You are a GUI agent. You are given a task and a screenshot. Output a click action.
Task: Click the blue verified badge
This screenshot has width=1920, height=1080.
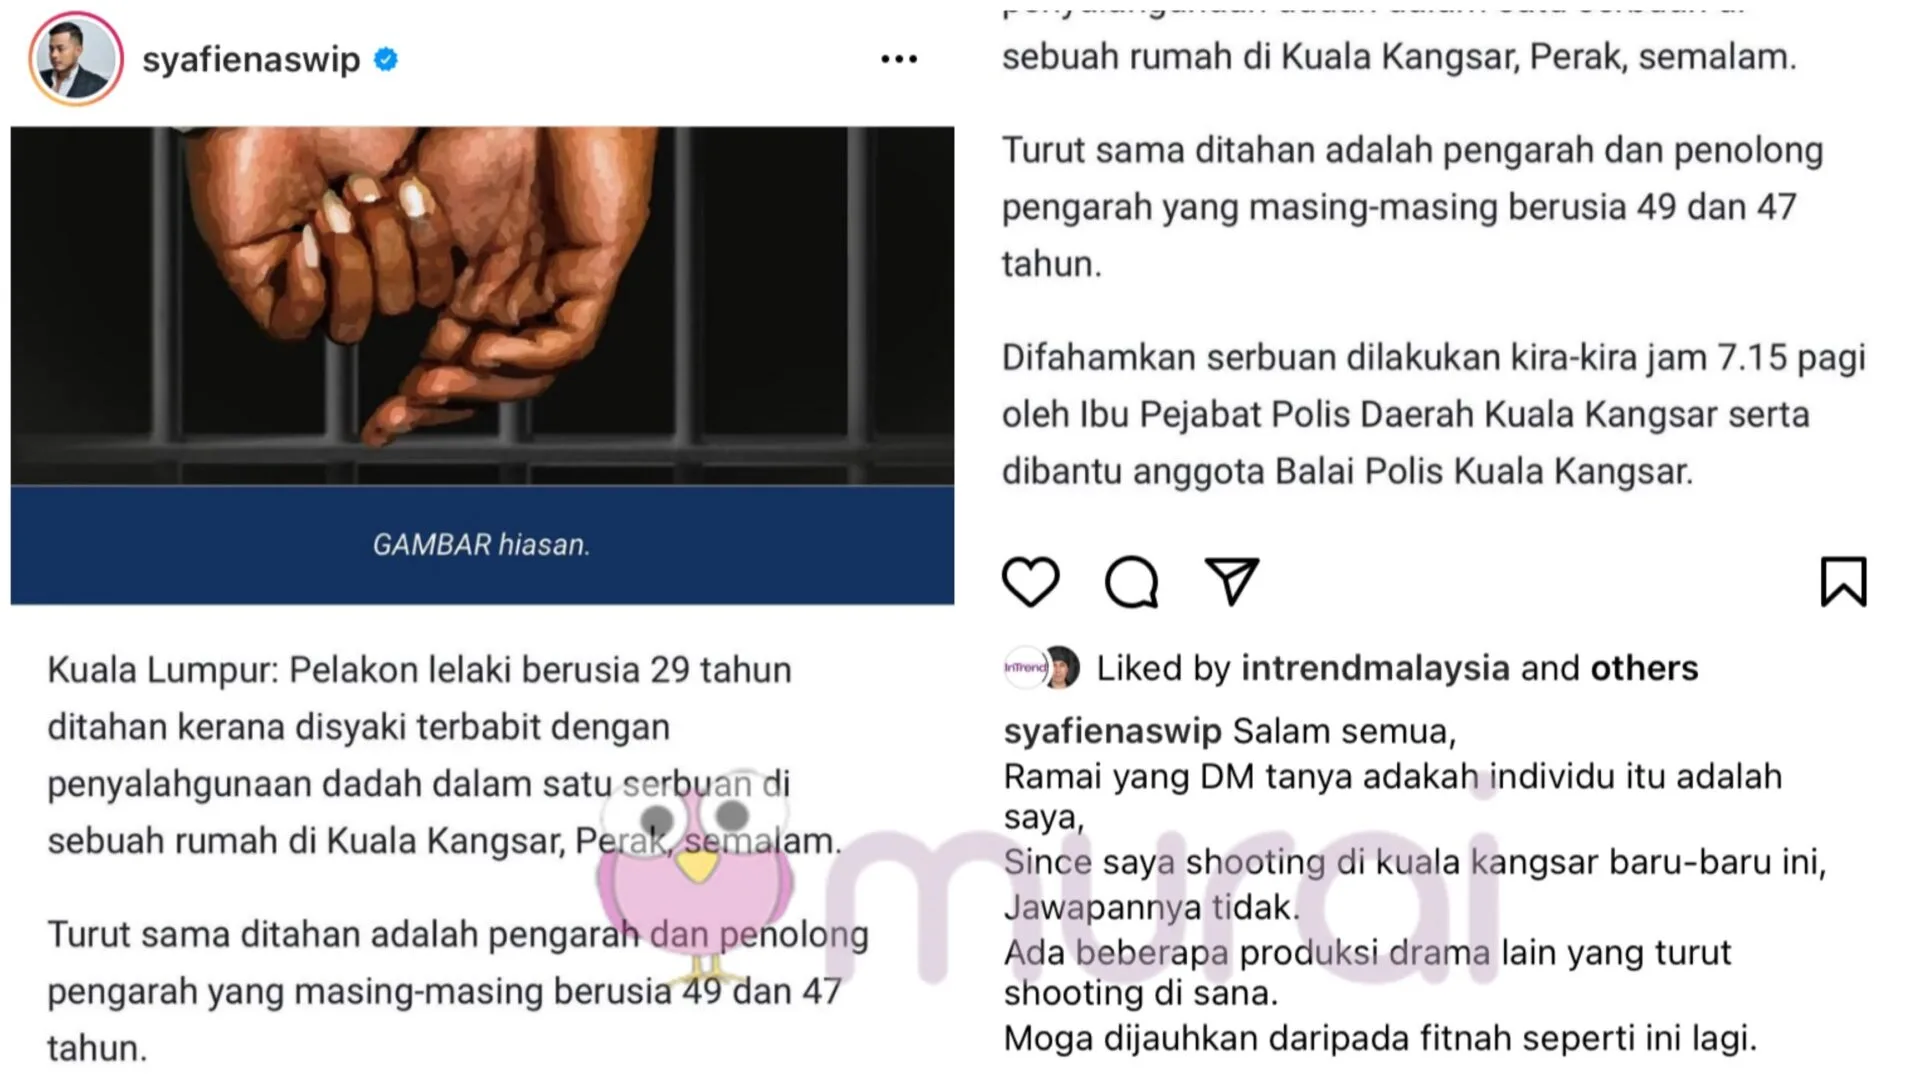coord(386,60)
